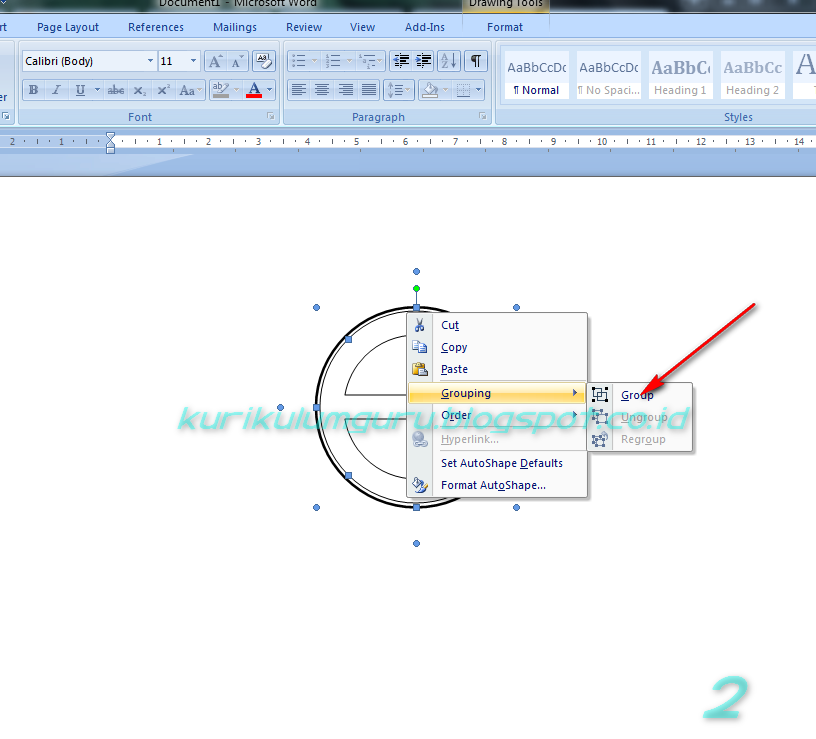
Task: Open the Calibri font family dropdown
Action: 150,60
